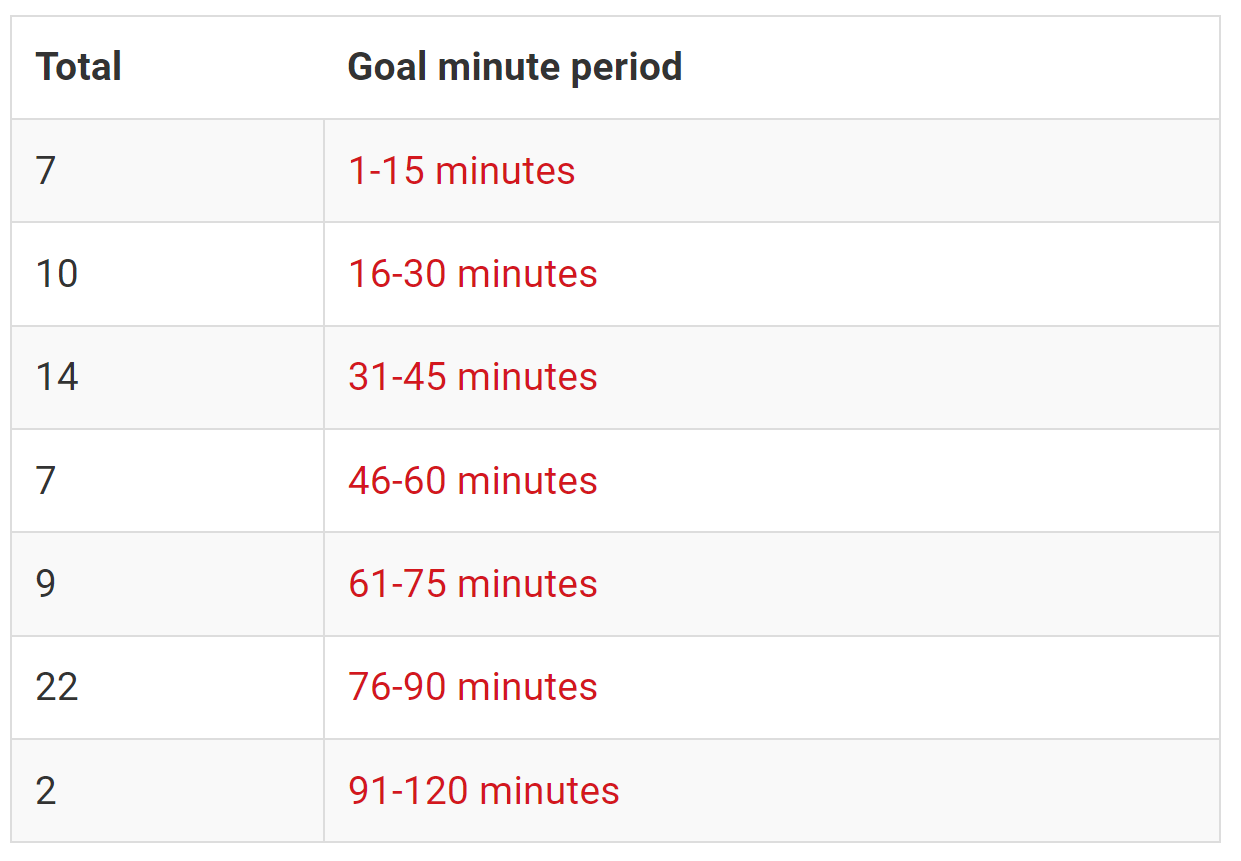This screenshot has height=861, width=1241.
Task: Click the Total column header
Action: [79, 67]
